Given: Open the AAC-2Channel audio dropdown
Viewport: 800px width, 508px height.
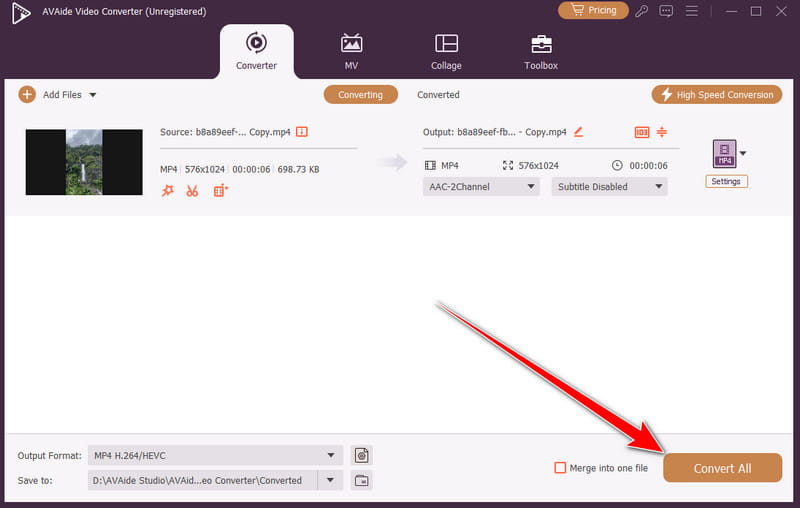Looking at the screenshot, I should point(481,187).
